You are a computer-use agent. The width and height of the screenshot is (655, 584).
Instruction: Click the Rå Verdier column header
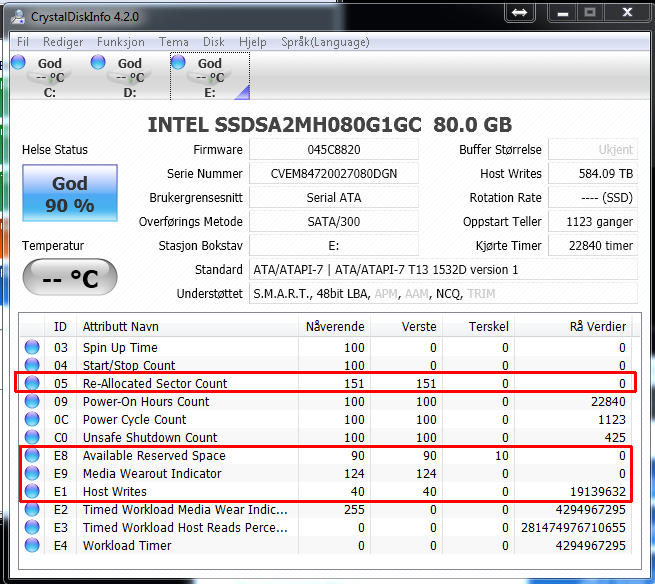pos(573,326)
